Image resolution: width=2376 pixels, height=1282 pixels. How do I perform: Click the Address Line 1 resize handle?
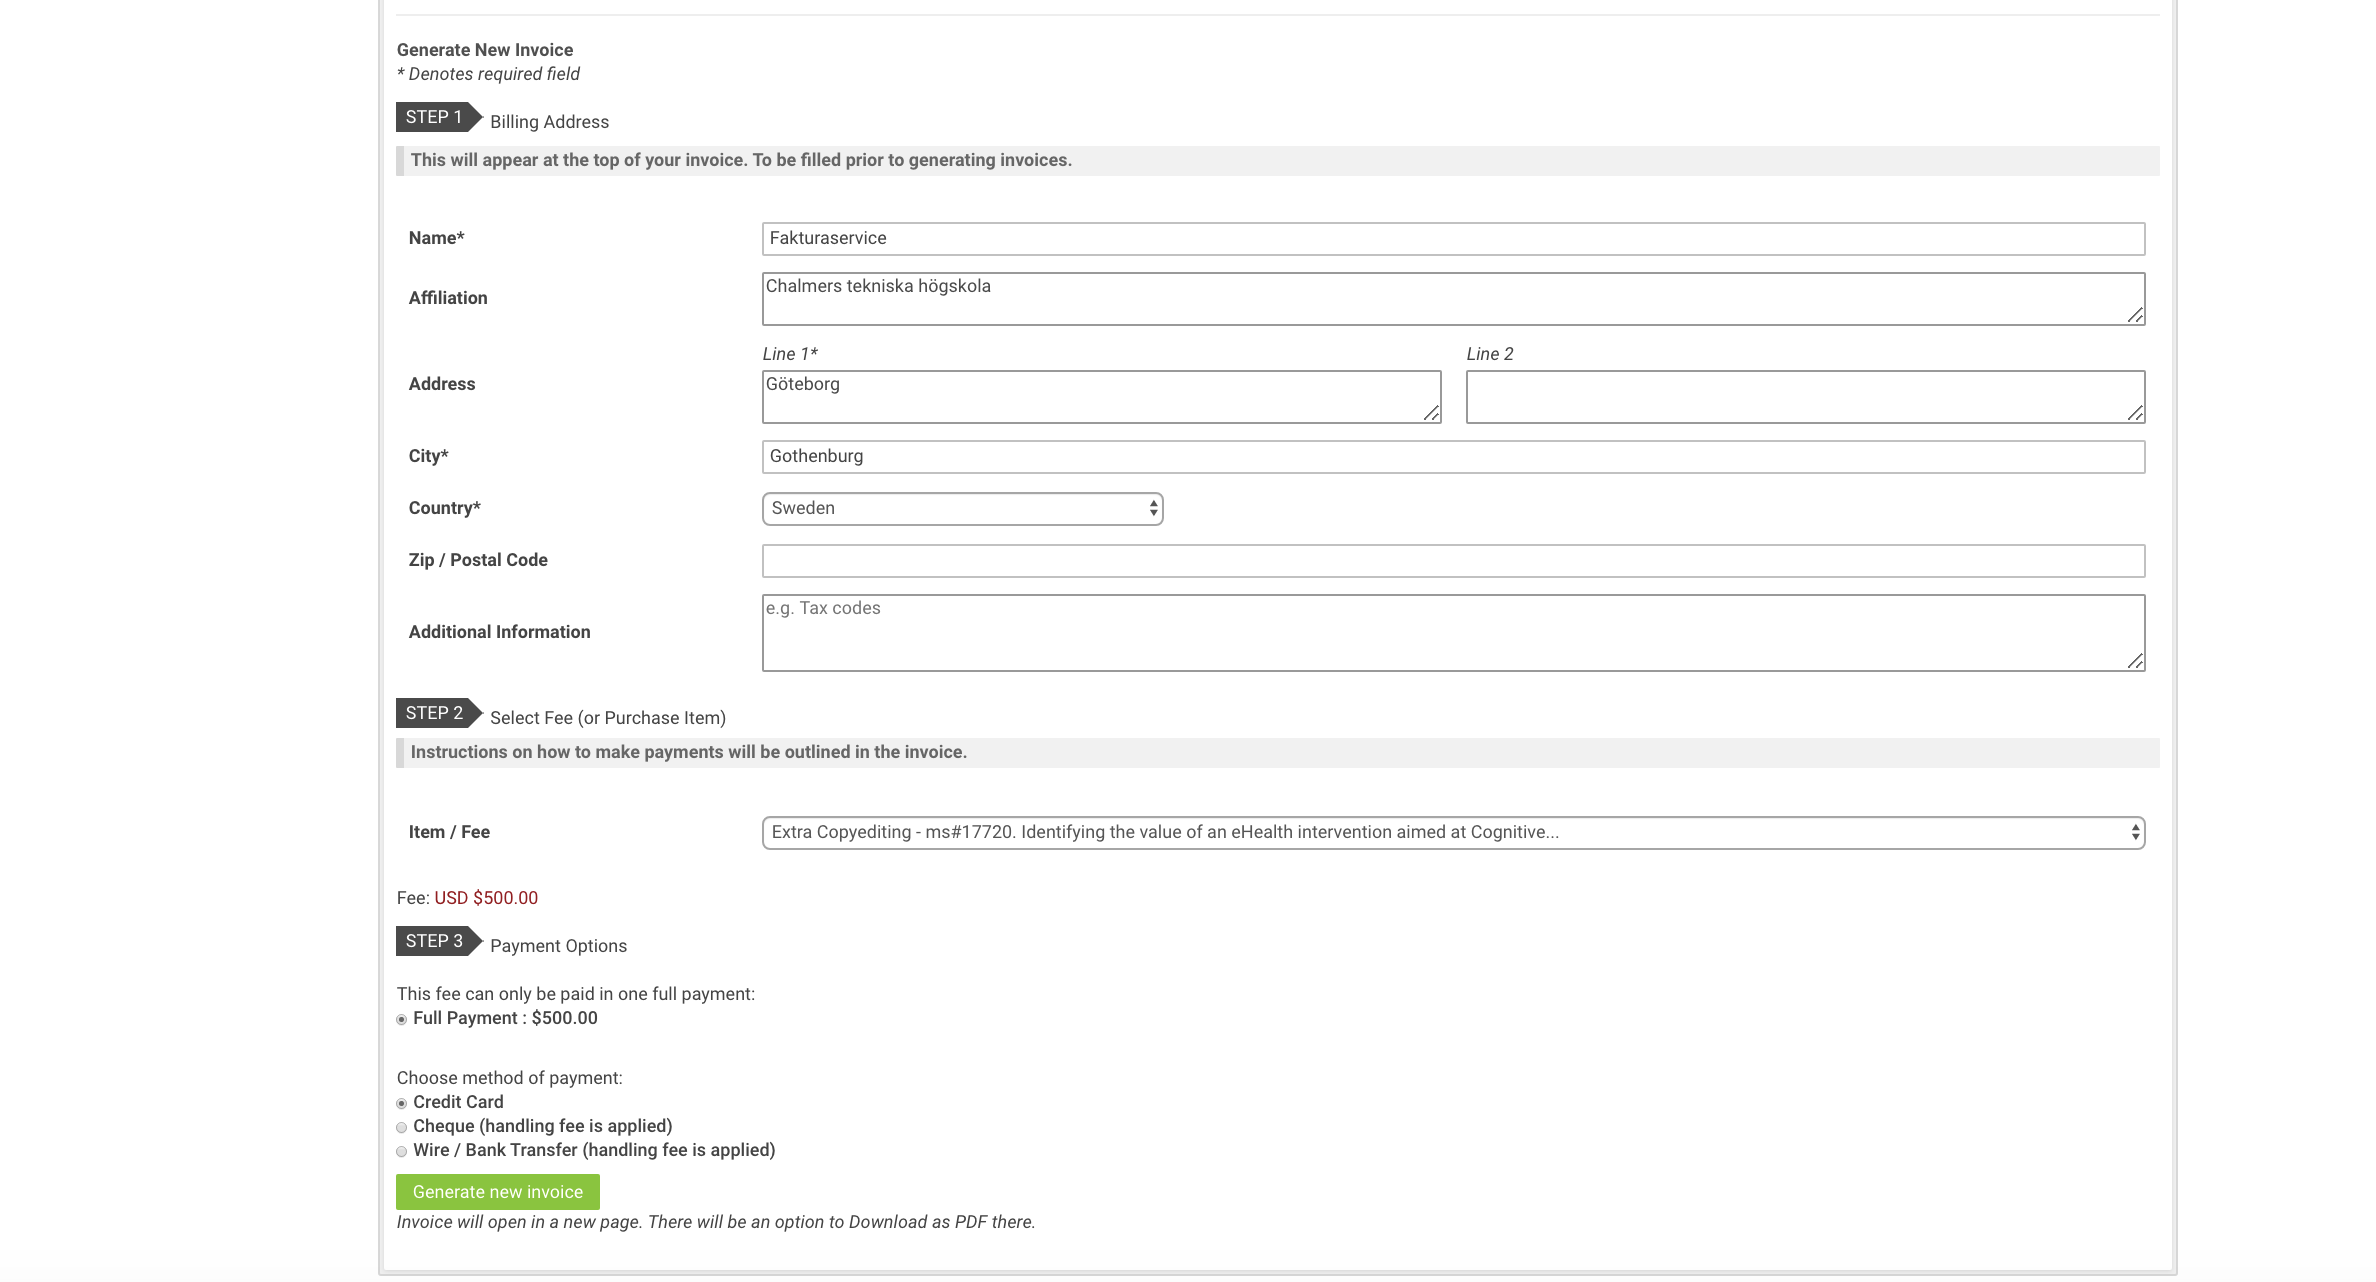[x=1431, y=413]
